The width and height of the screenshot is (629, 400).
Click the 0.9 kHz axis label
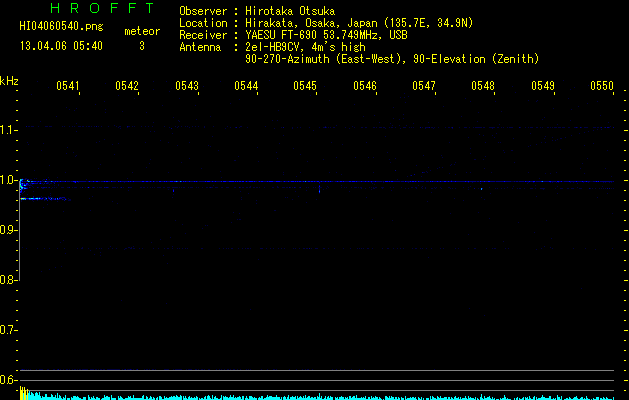point(8,230)
